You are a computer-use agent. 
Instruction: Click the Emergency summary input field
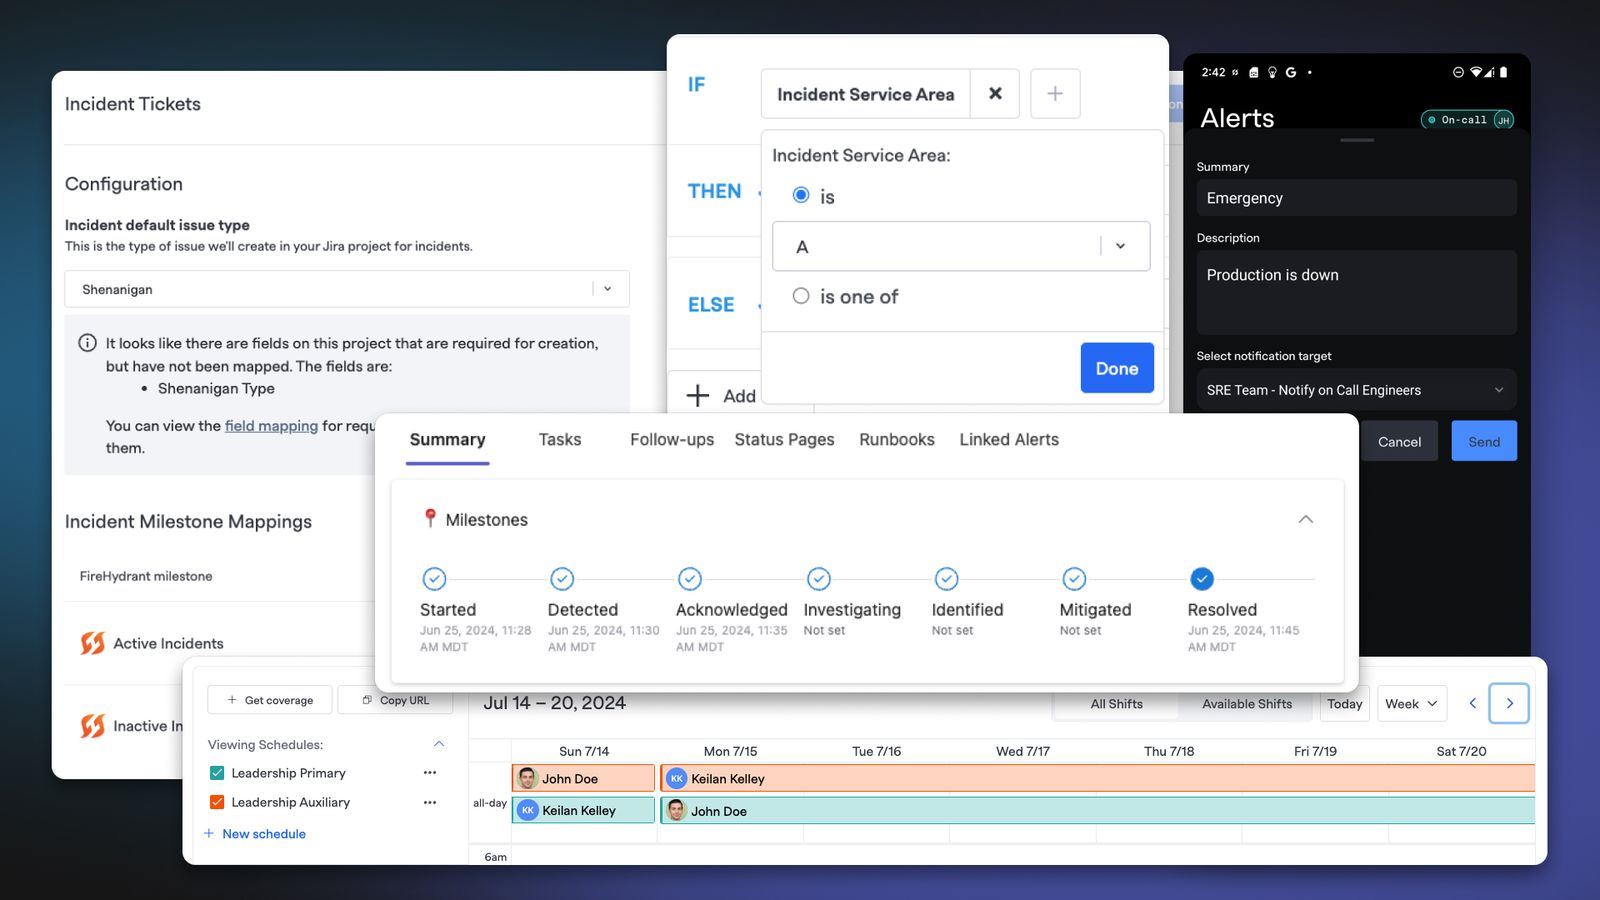1356,198
